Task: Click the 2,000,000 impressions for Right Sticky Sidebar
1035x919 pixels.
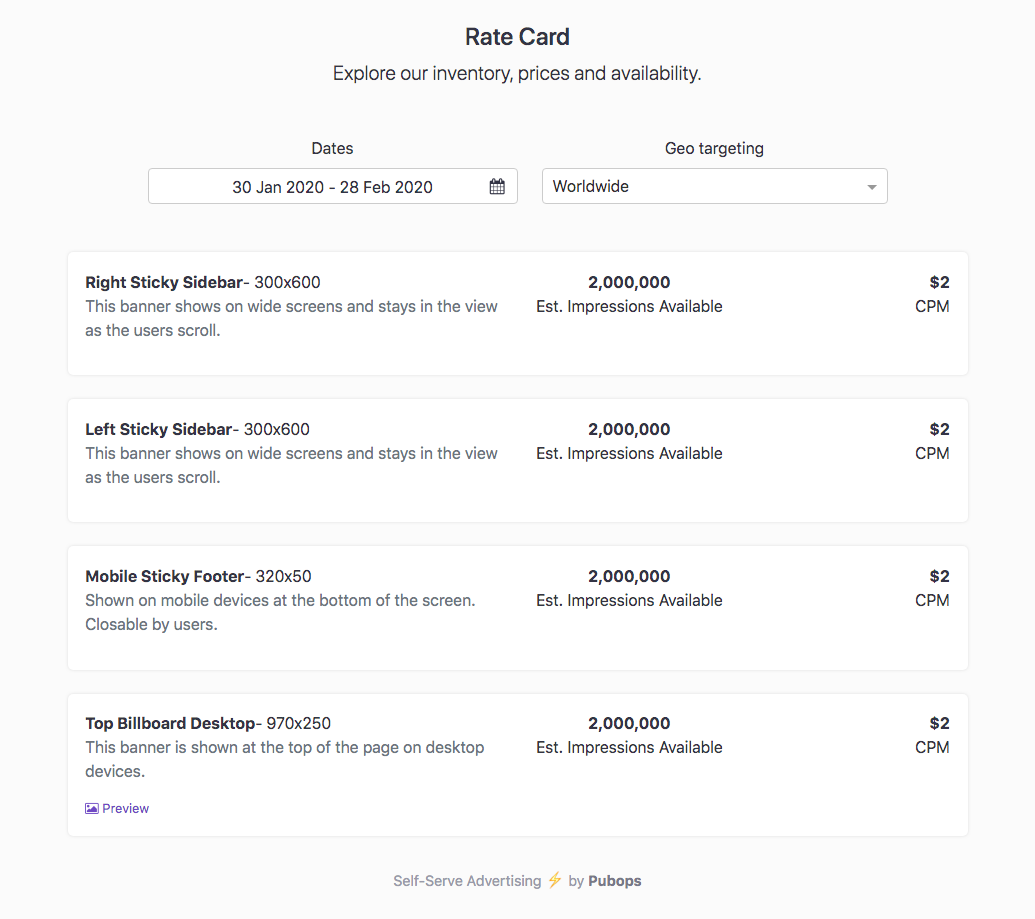Action: coord(628,282)
